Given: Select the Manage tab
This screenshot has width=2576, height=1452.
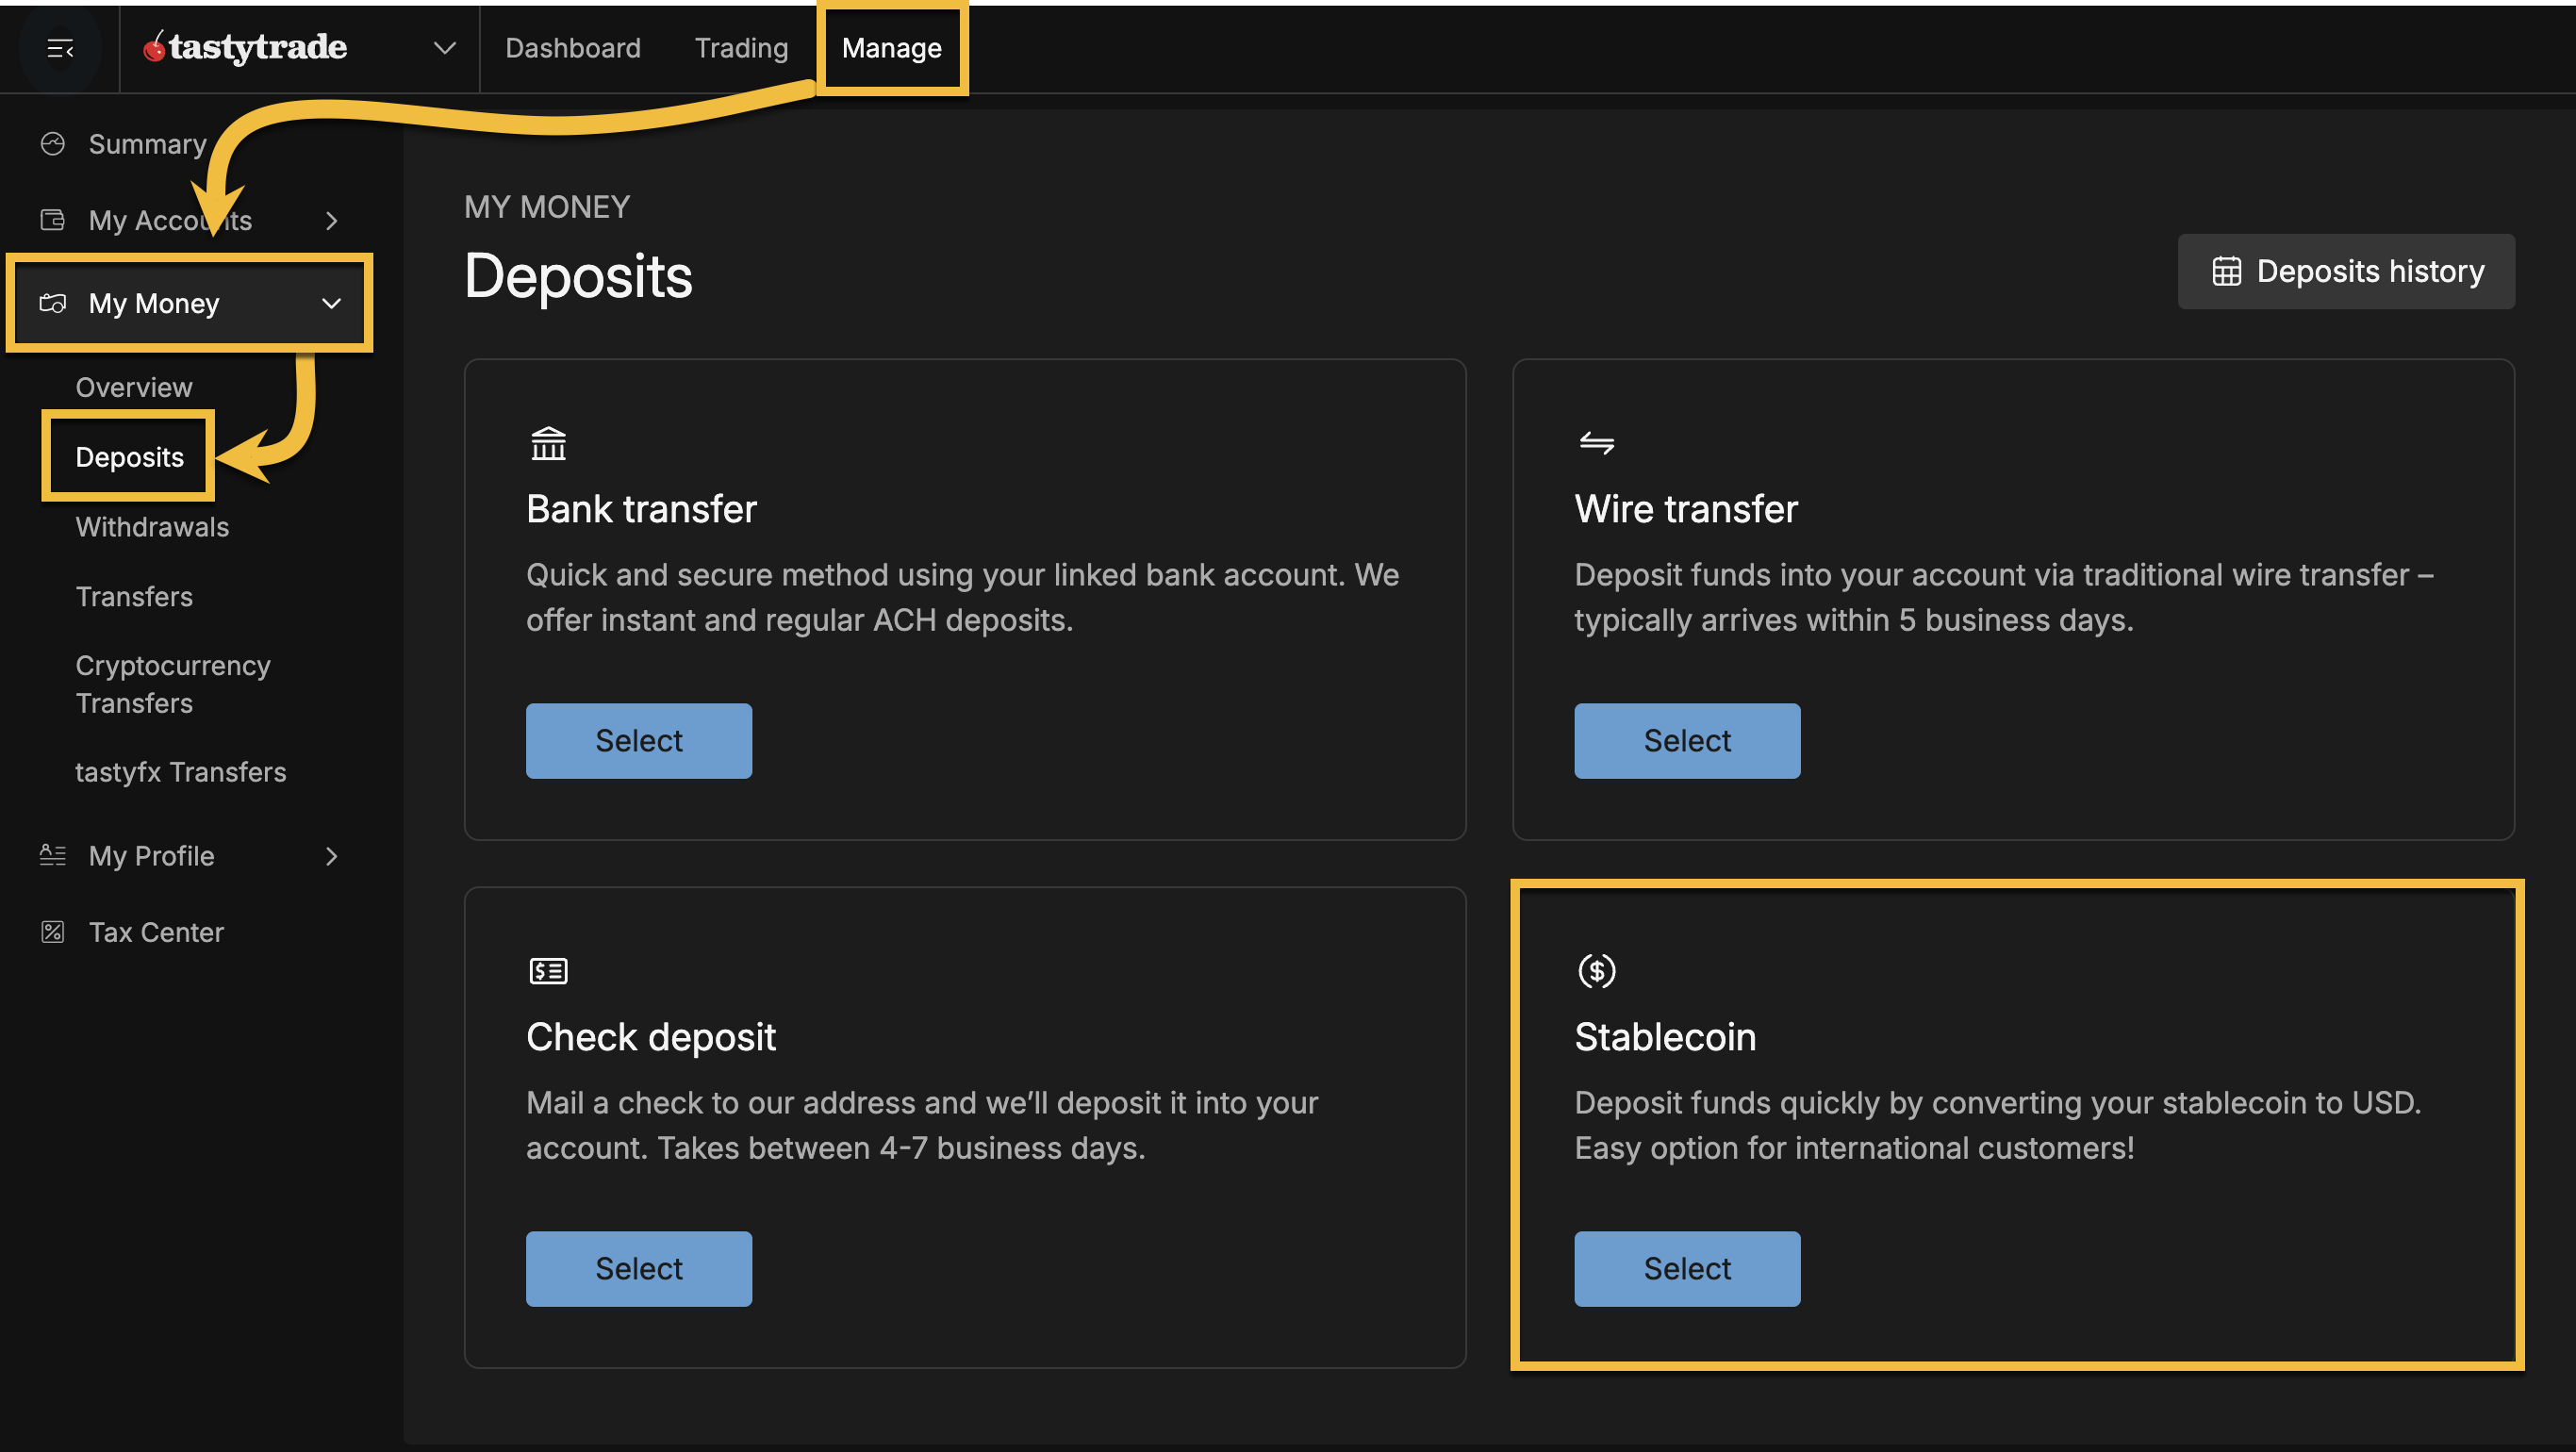Looking at the screenshot, I should 891,47.
